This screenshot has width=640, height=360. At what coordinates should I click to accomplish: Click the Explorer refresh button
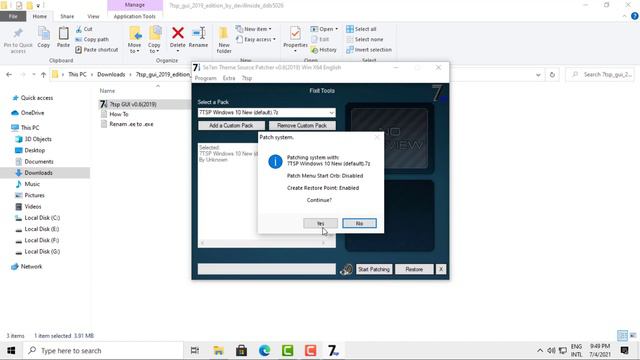click(552, 75)
